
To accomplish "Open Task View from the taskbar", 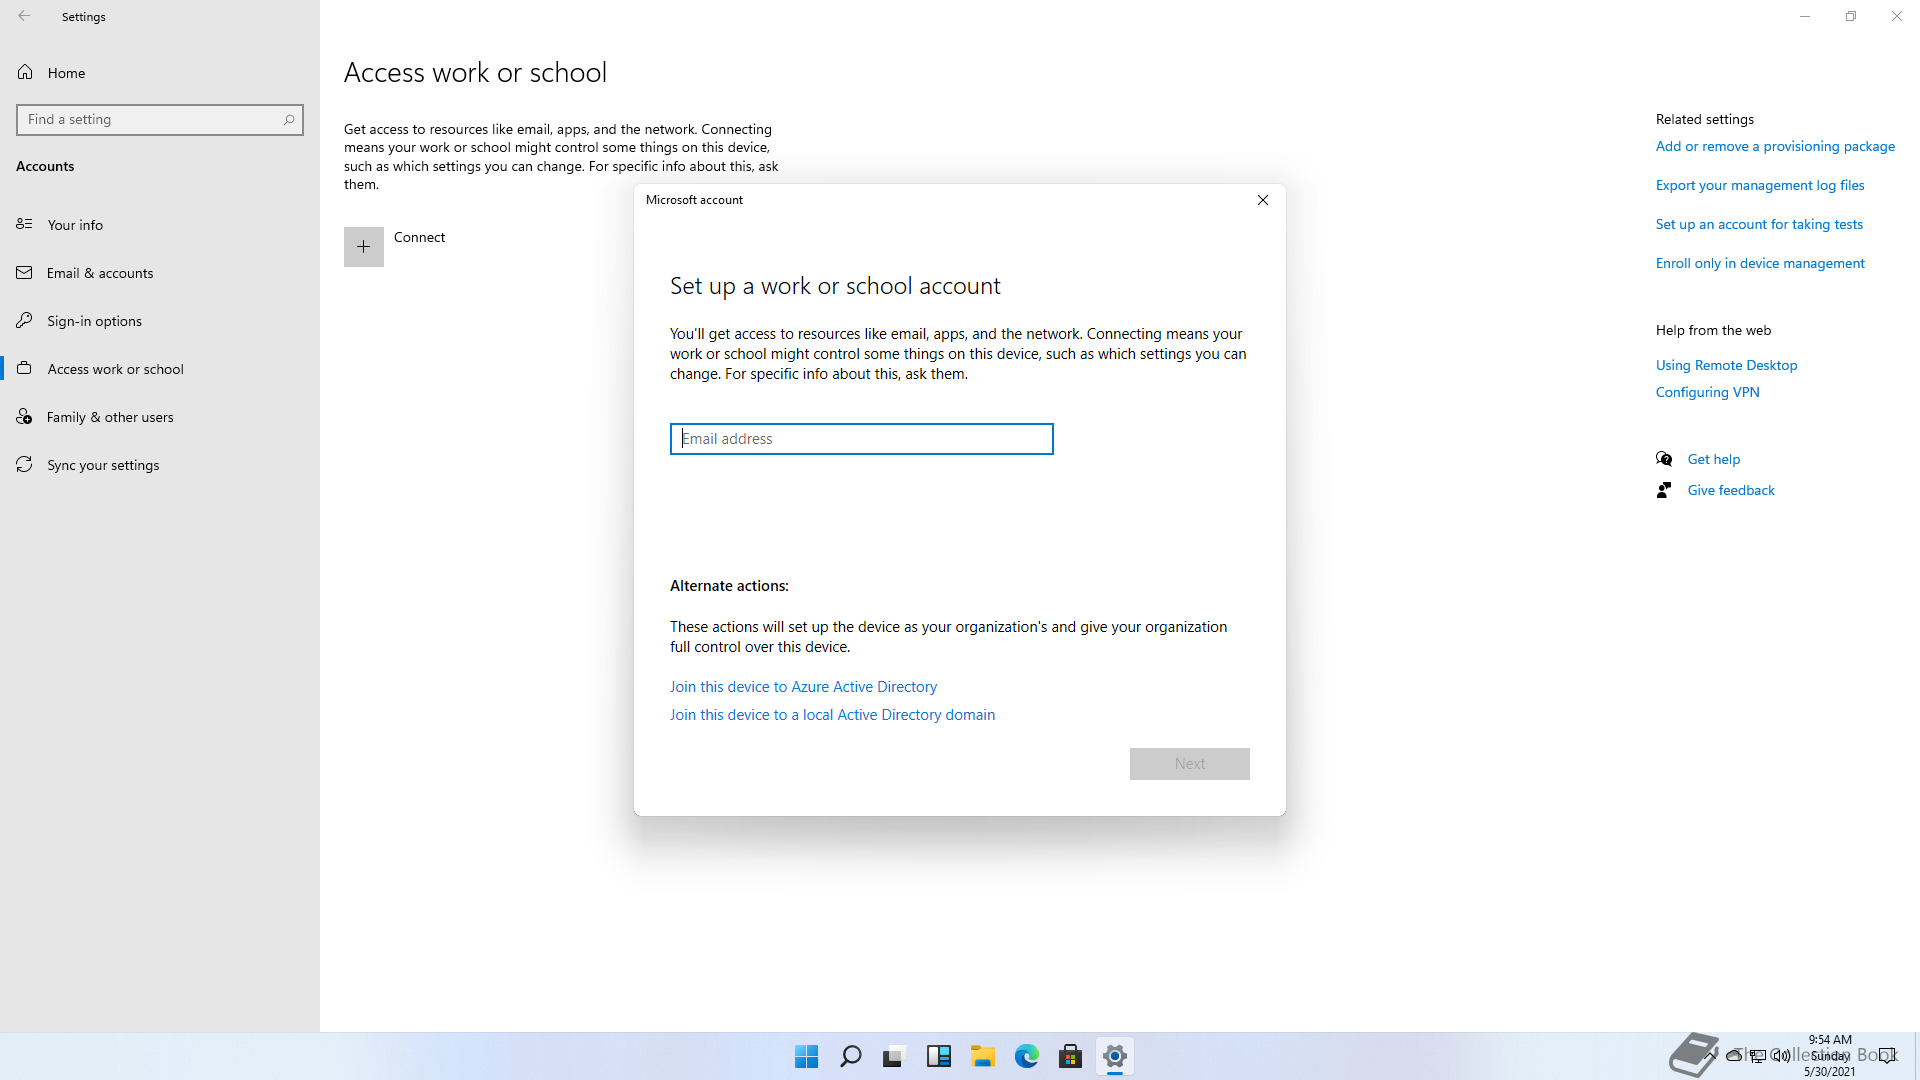I will tap(894, 1056).
